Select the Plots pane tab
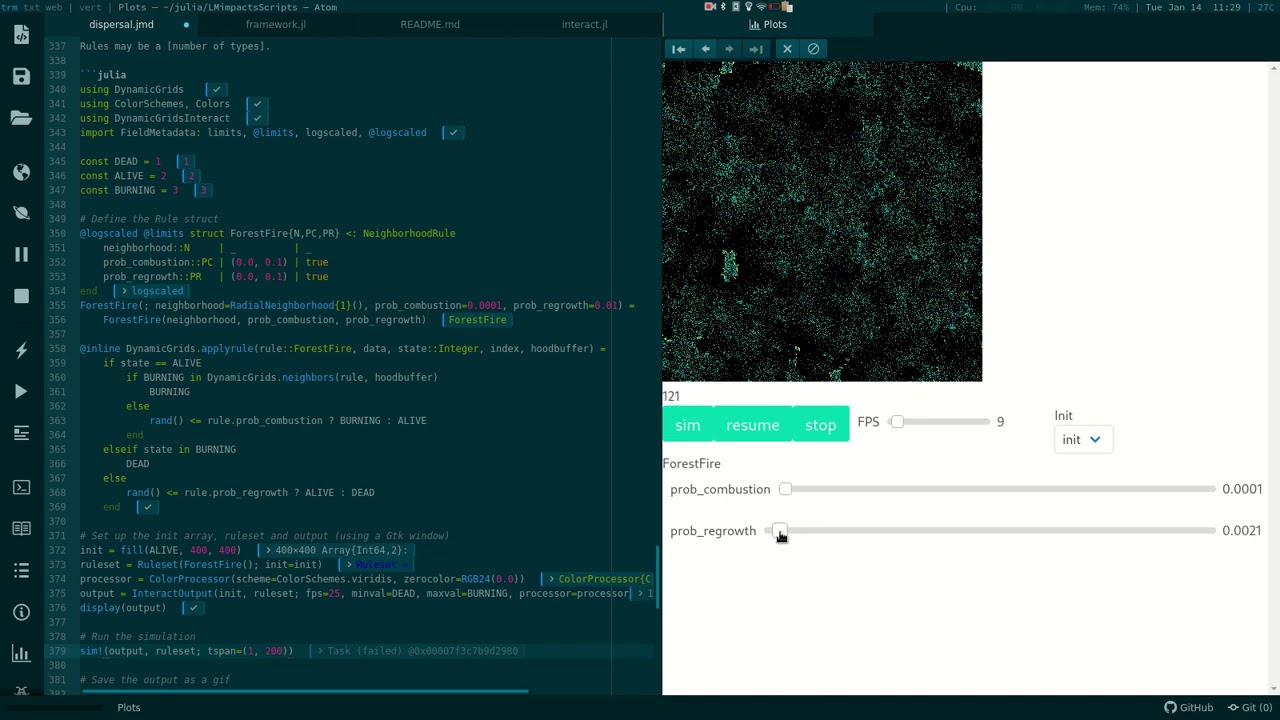Viewport: 1280px width, 720px height. pos(768,24)
